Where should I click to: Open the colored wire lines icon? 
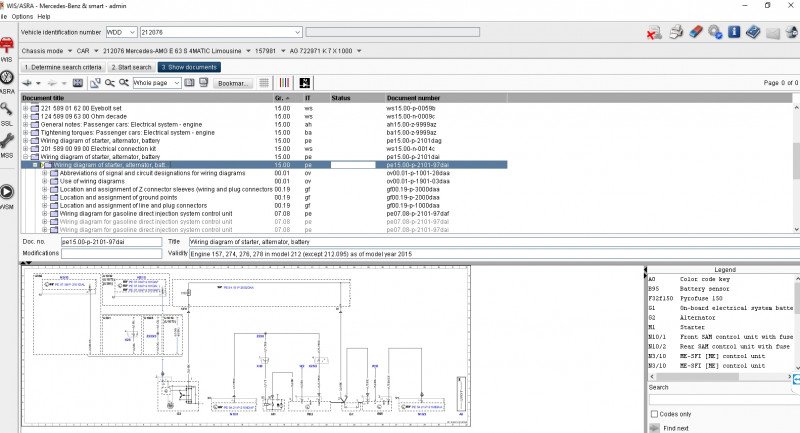tap(284, 83)
